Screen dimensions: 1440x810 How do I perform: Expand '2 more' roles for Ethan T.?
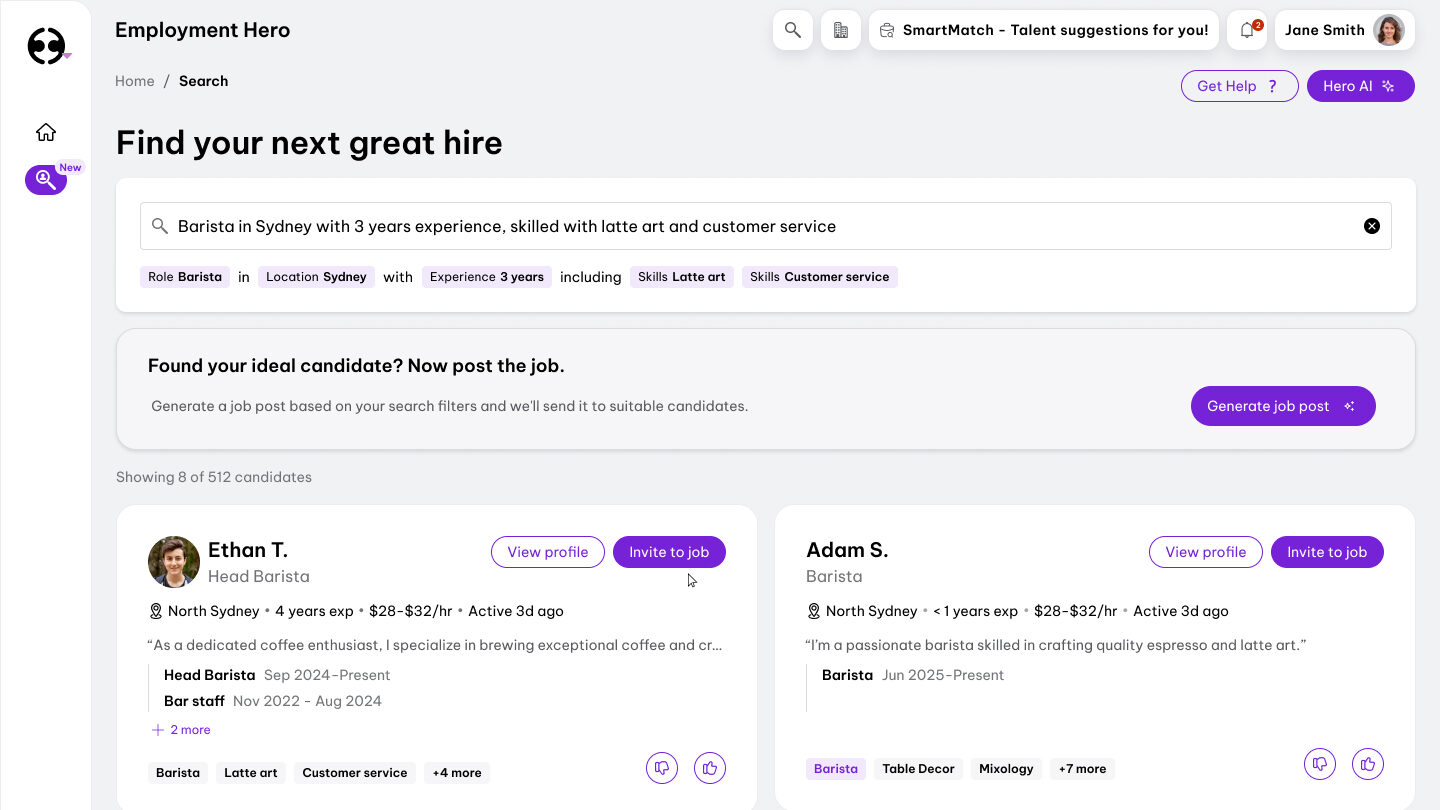[181, 730]
